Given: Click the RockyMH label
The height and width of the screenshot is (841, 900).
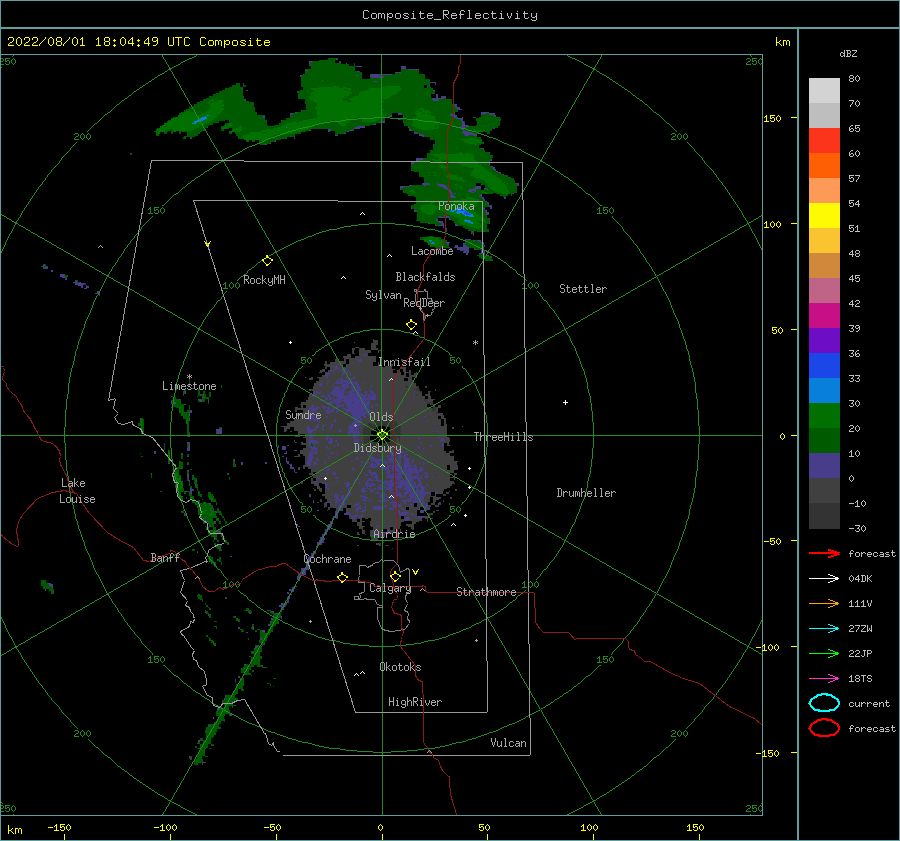Looking at the screenshot, I should (x=264, y=280).
